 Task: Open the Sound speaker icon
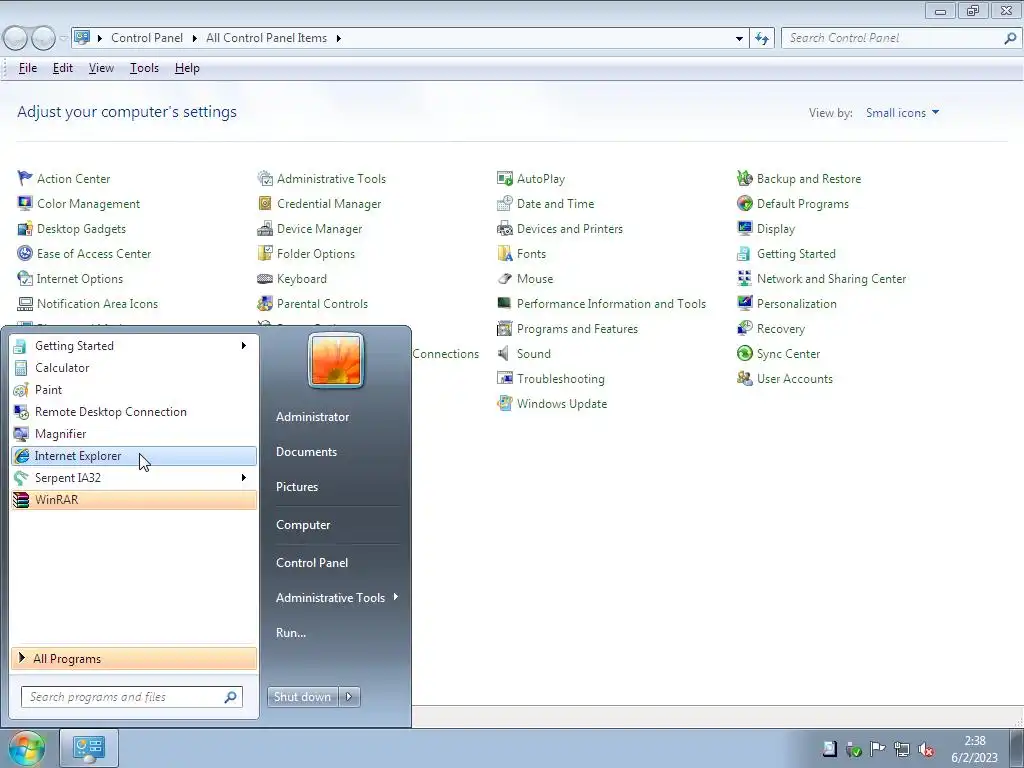coord(504,353)
